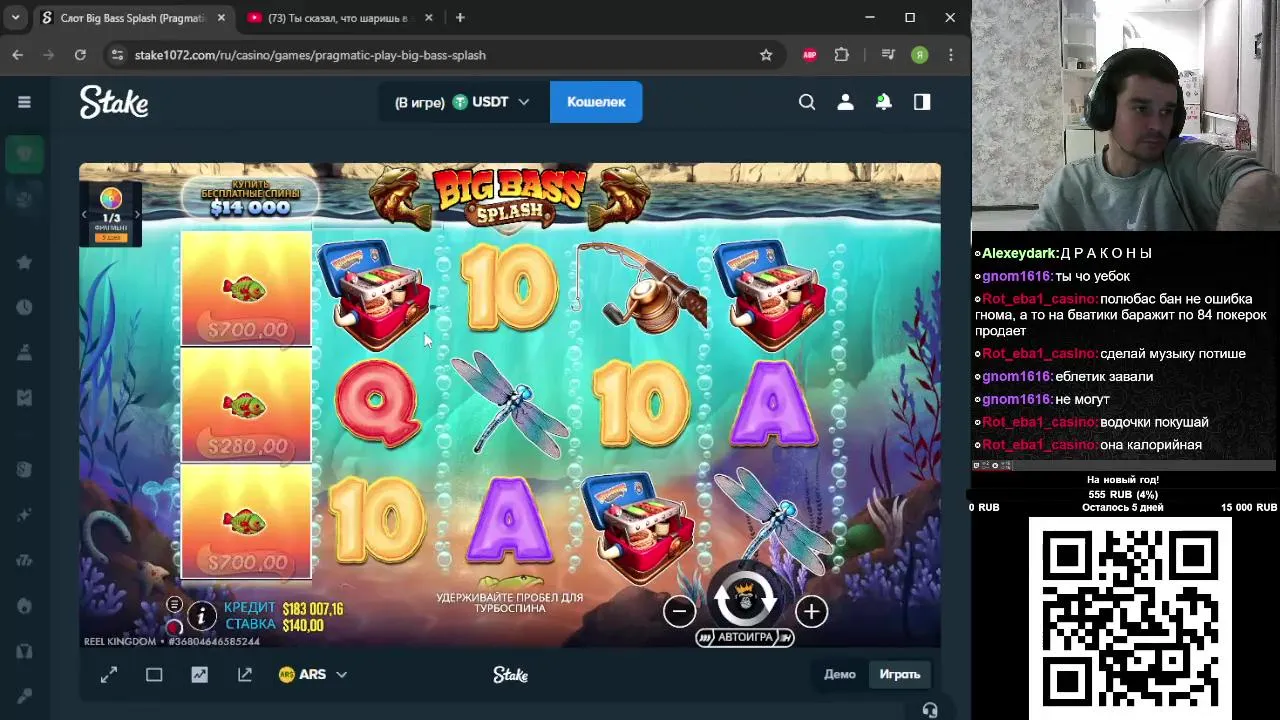Close the Big Bass Splash tab
Image resolution: width=1280 pixels, height=720 pixels.
(x=221, y=18)
